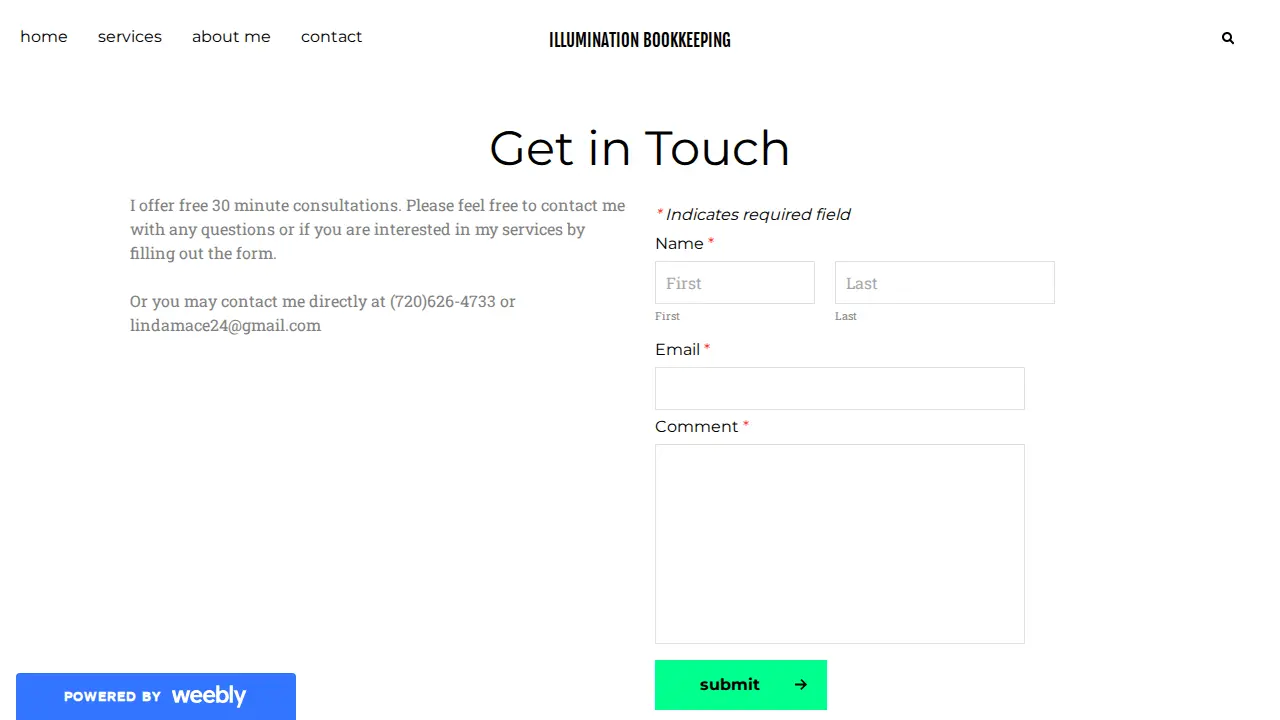The height and width of the screenshot is (720, 1280).
Task: Click the Email field label
Action: click(x=683, y=350)
